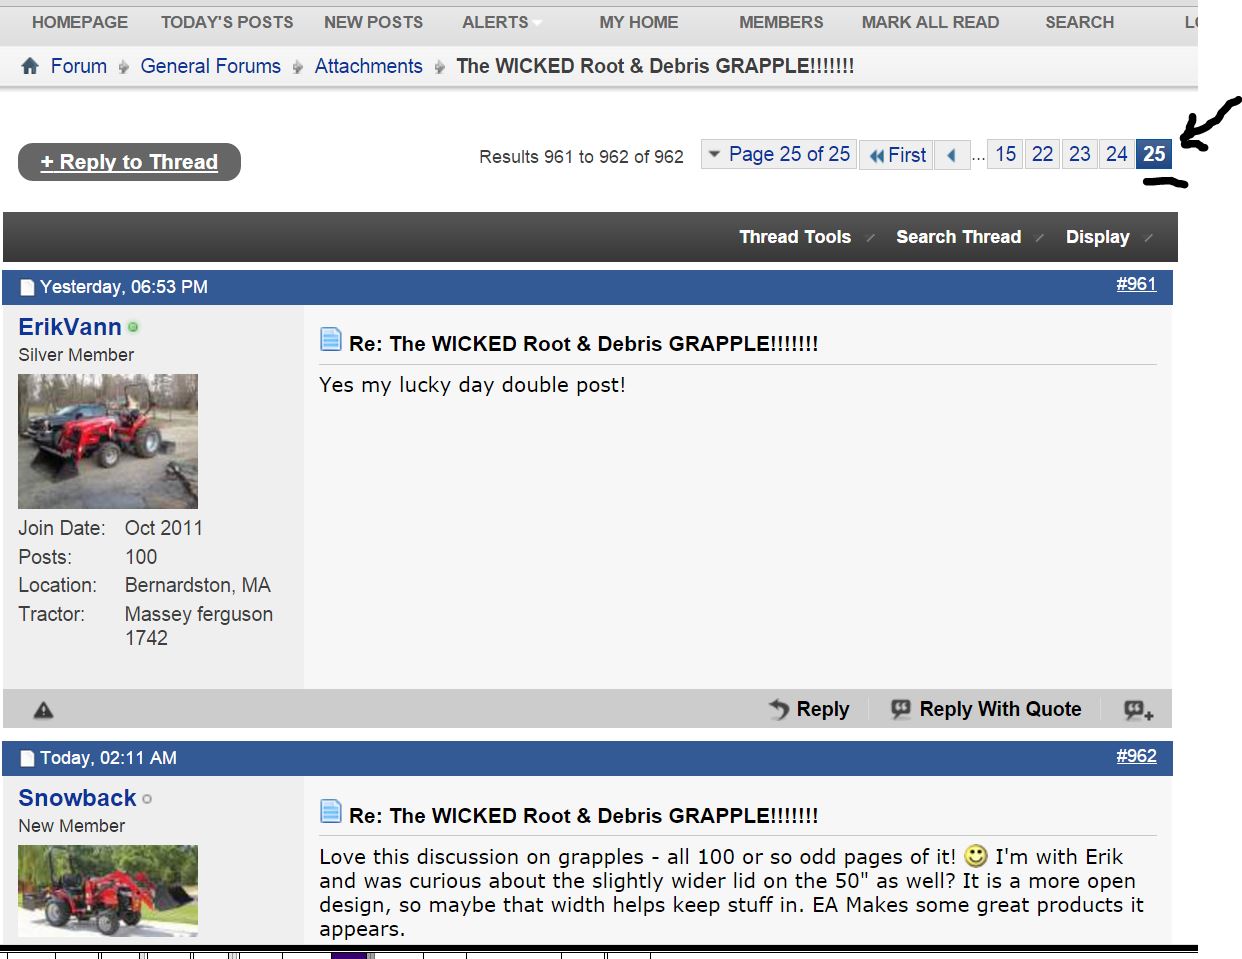Click ErikVann's red tractor avatar
Viewport: 1242px width, 959px height.
pyautogui.click(x=108, y=441)
